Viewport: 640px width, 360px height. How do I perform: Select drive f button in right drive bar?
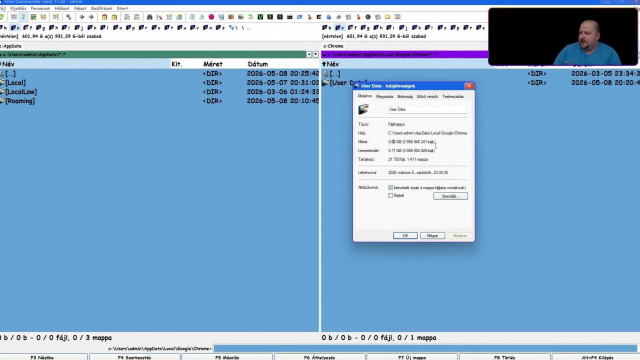tap(352, 28)
